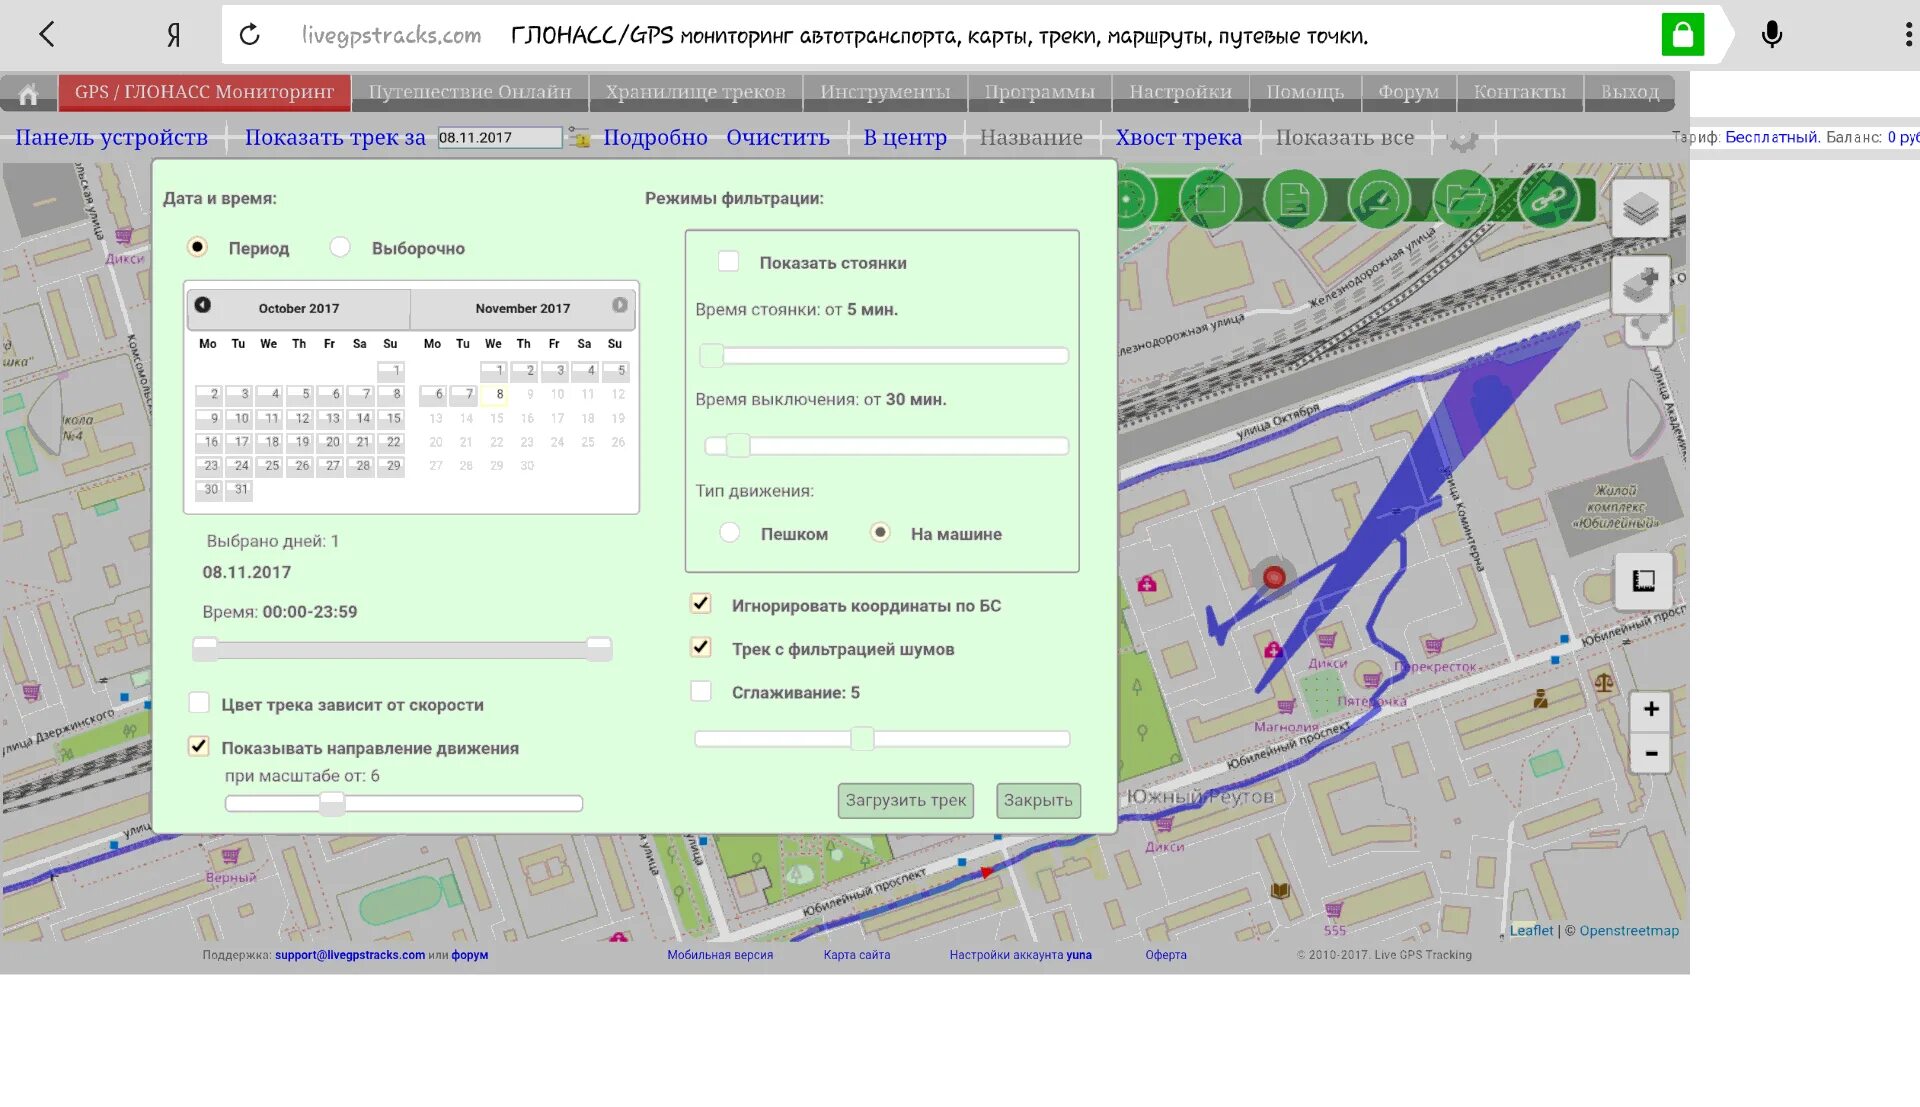The image size is (1920, 1107).
Task: Click the green secure lock icon
Action: point(1683,35)
